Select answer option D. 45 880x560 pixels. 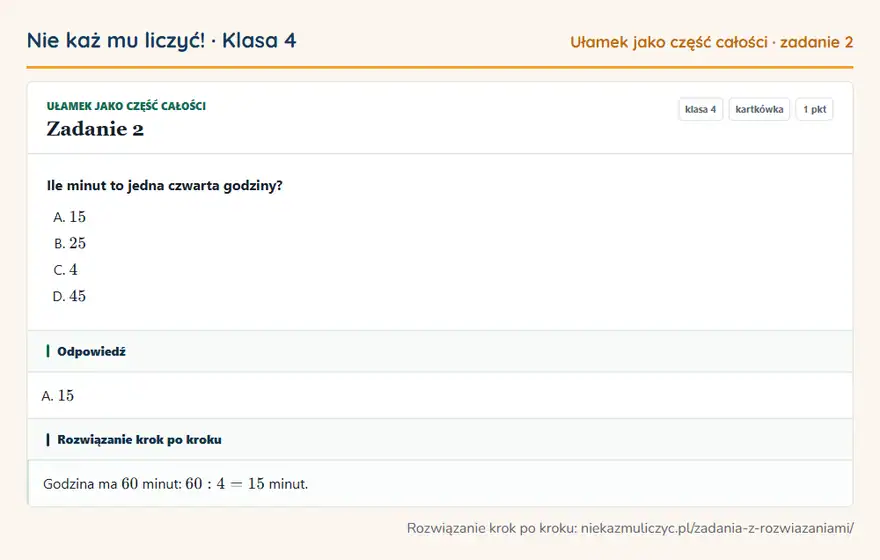click(x=69, y=296)
